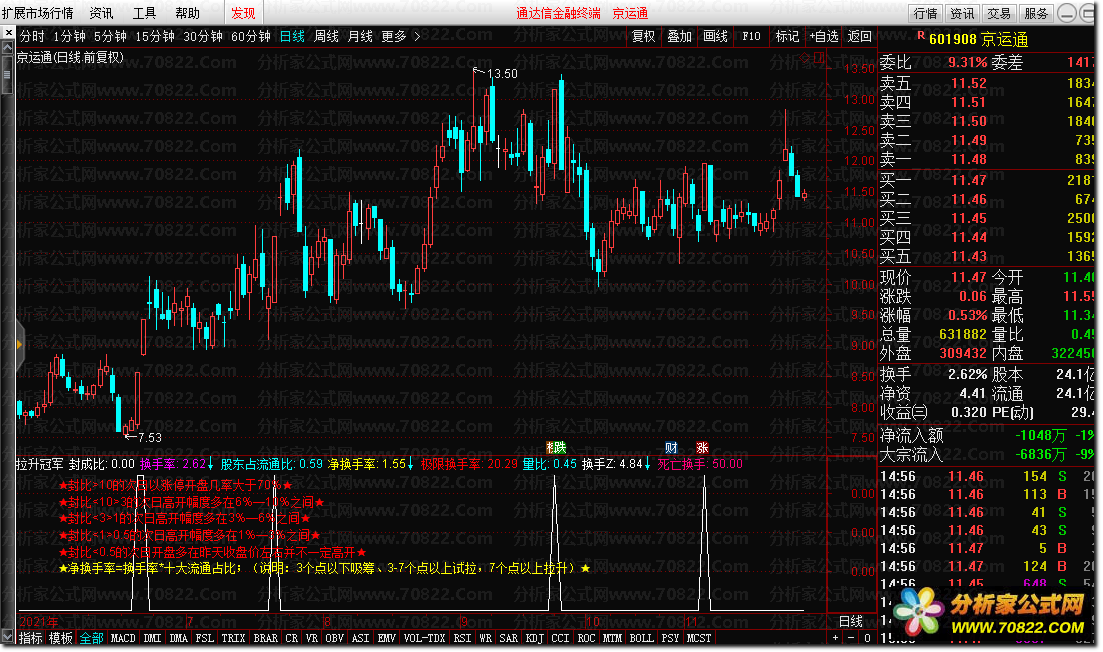Select the VOL-TDX indicator
Image resolution: width=1103 pixels, height=652 pixels.
coord(425,638)
